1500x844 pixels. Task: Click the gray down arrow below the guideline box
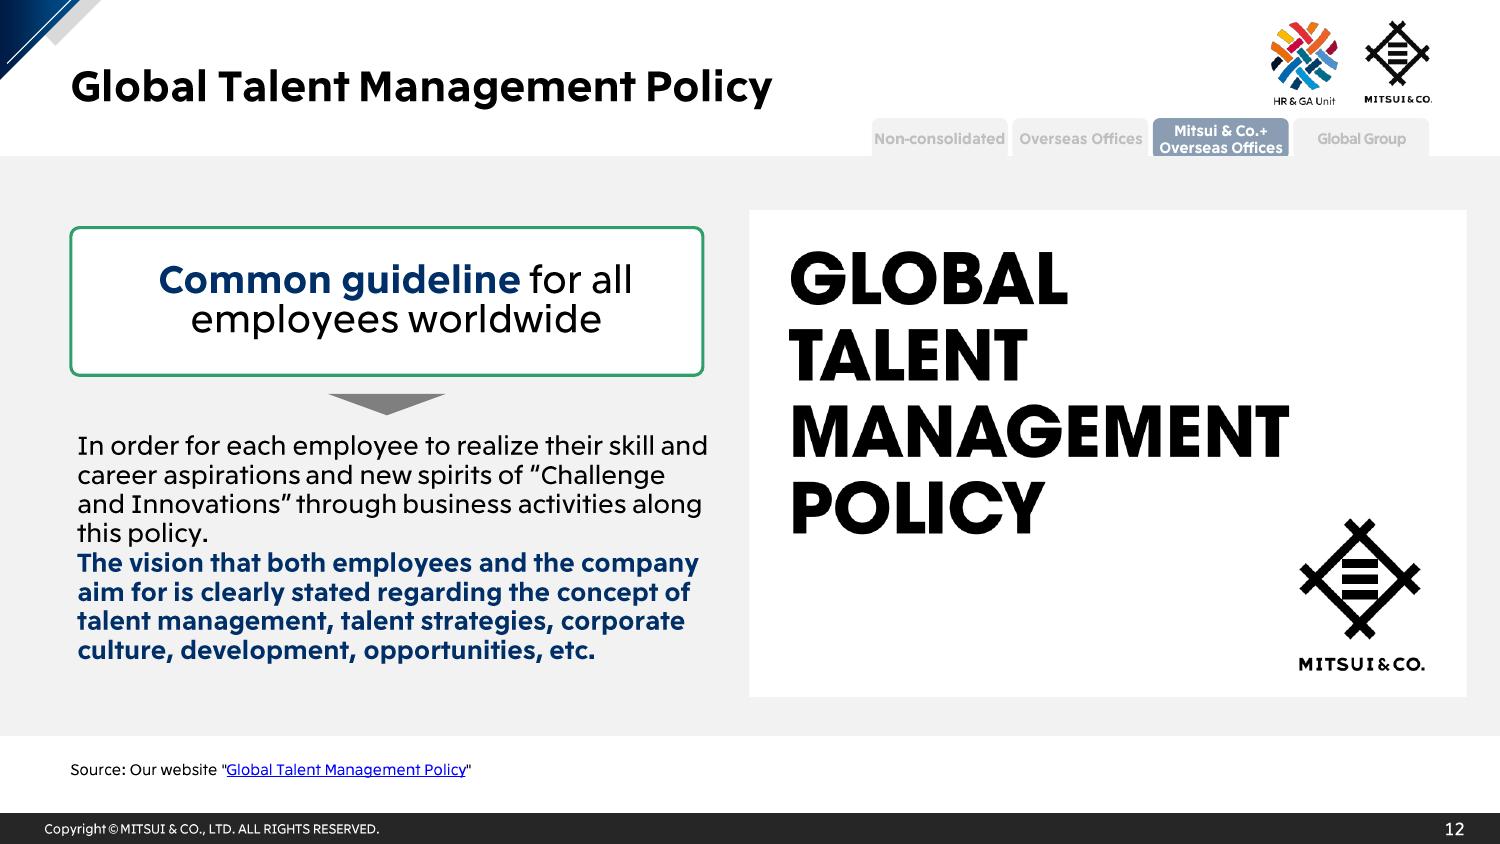pyautogui.click(x=387, y=404)
